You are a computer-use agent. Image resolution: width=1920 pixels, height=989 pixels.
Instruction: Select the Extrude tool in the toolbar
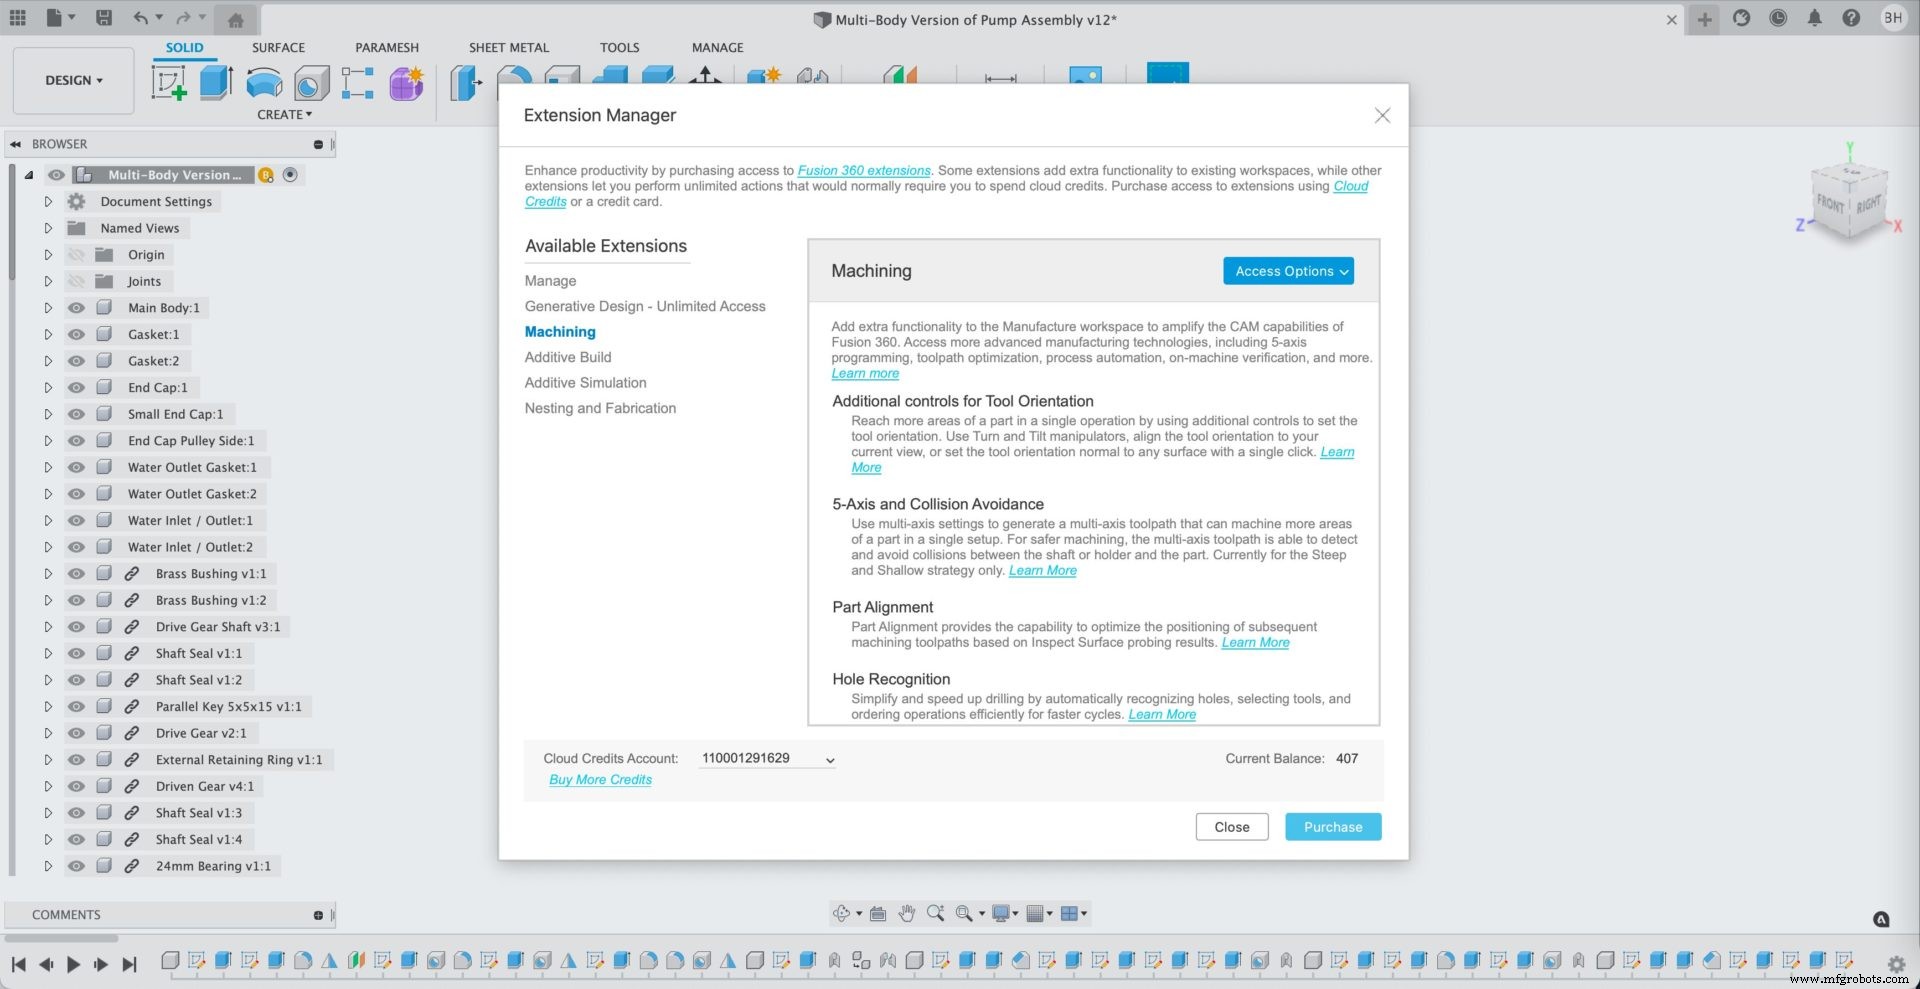point(216,83)
